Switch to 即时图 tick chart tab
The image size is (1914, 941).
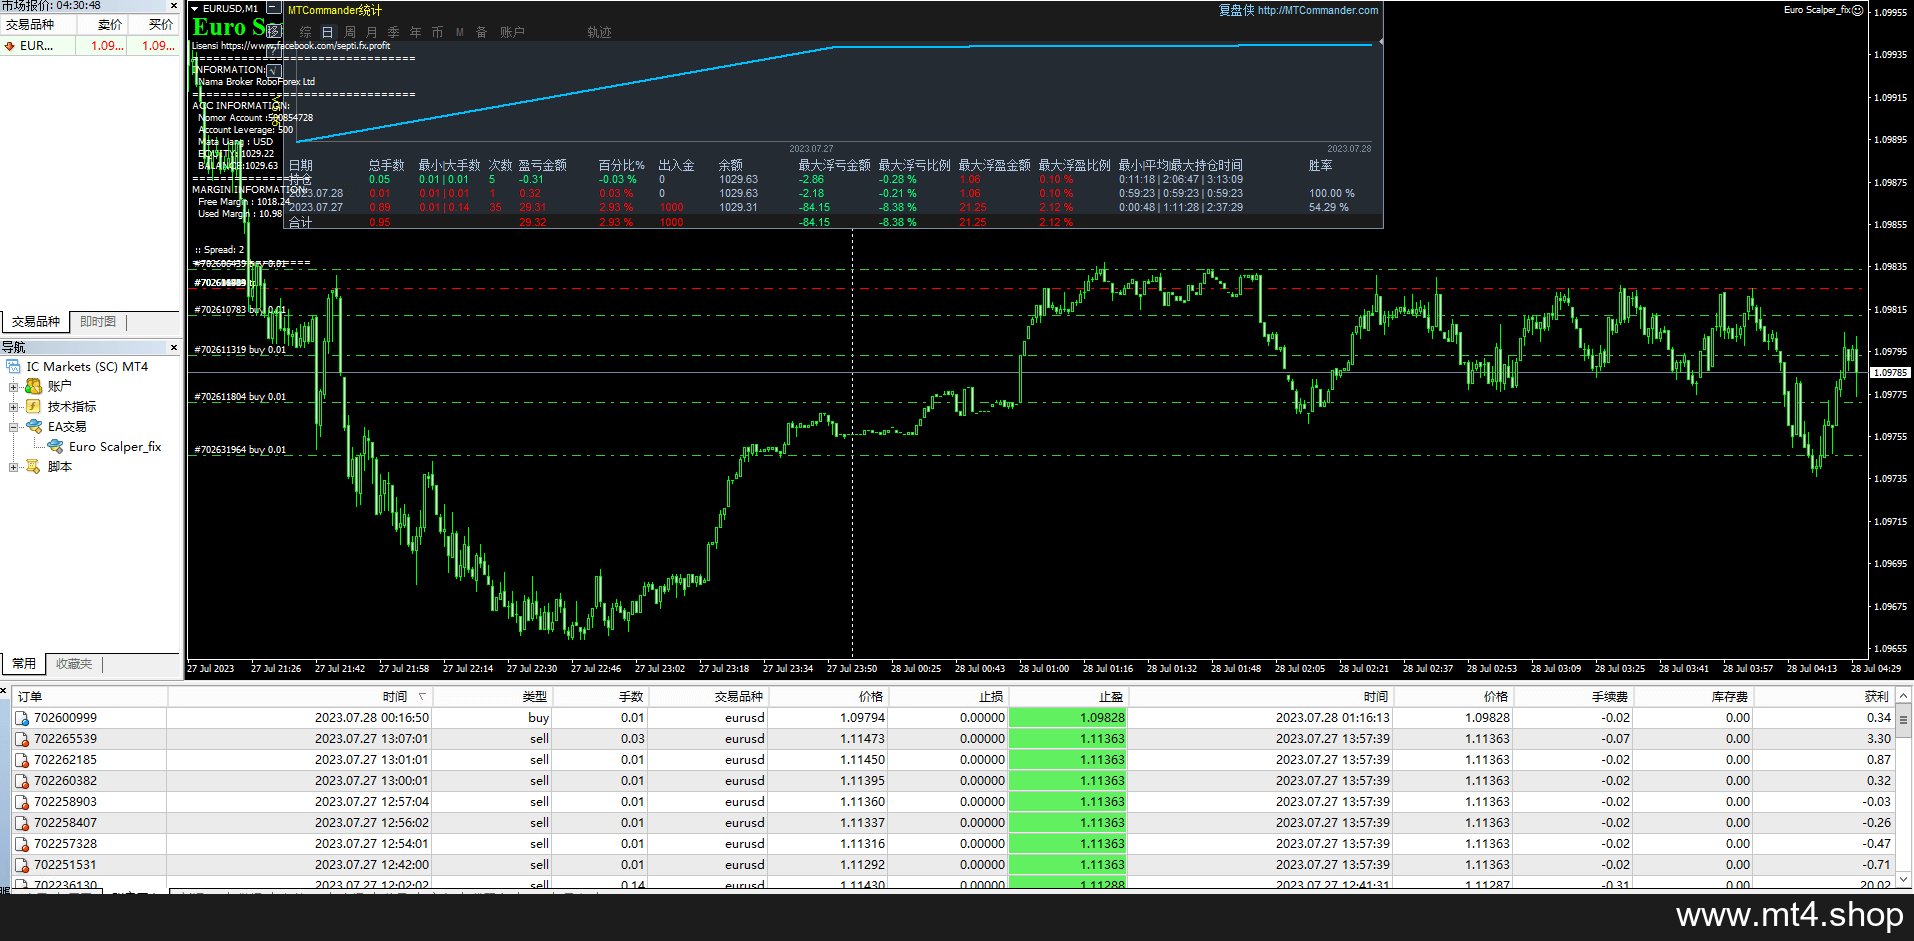(x=98, y=322)
